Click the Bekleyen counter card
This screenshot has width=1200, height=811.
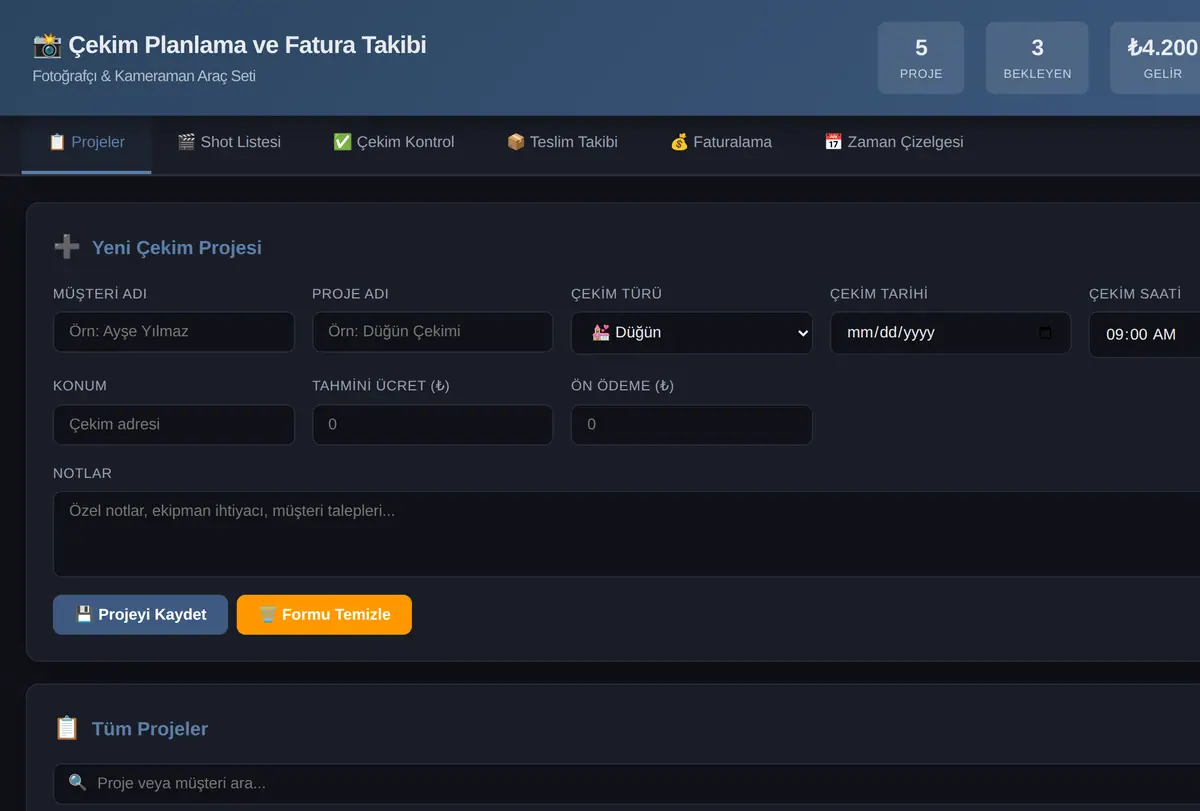pyautogui.click(x=1037, y=58)
